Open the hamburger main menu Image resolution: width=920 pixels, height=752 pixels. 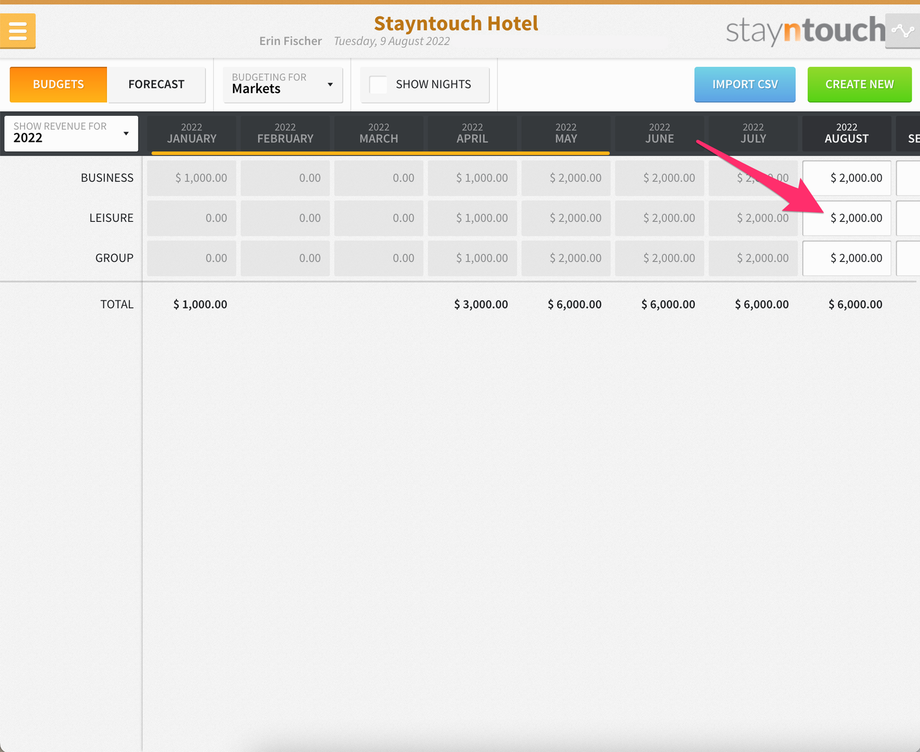(x=18, y=31)
